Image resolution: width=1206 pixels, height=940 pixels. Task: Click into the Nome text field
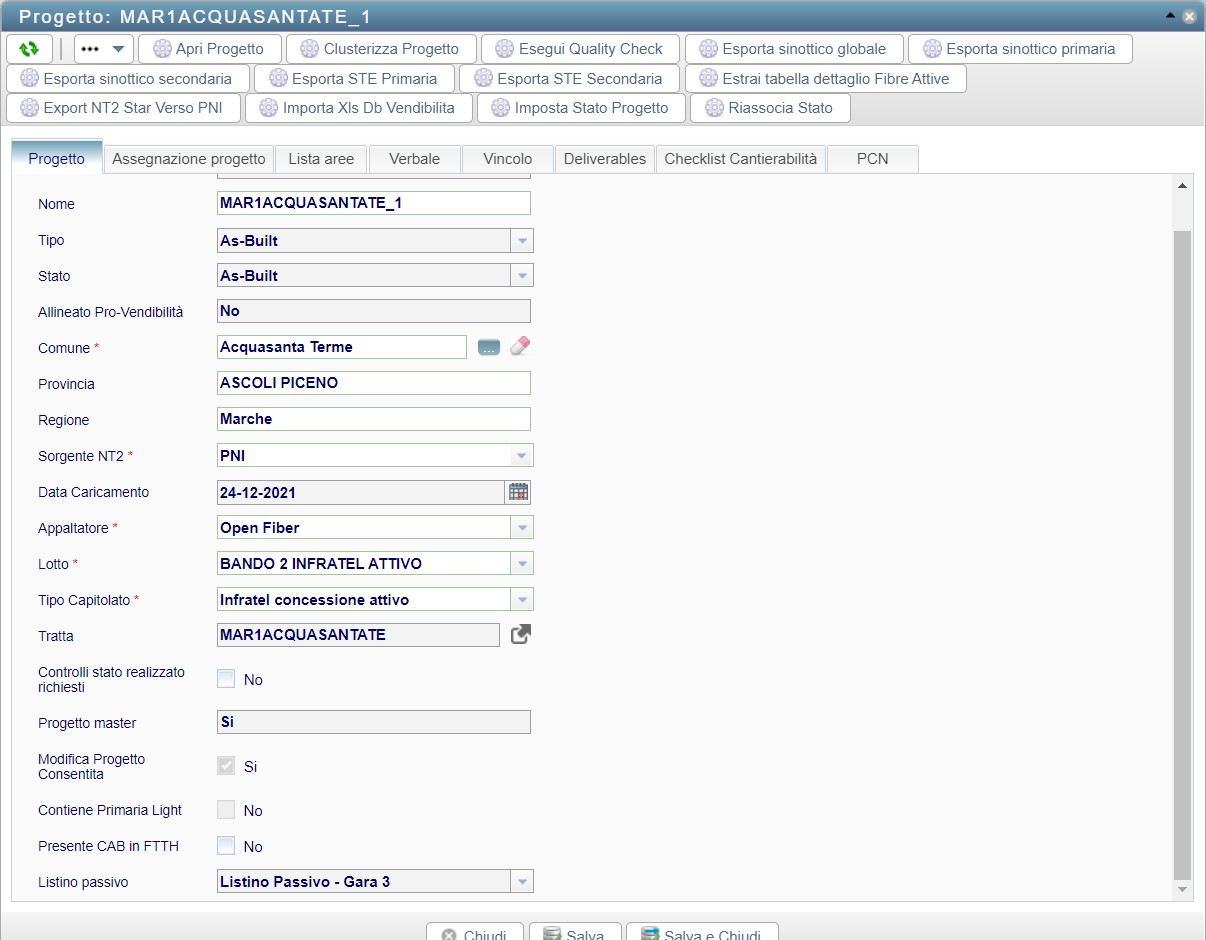[x=373, y=203]
